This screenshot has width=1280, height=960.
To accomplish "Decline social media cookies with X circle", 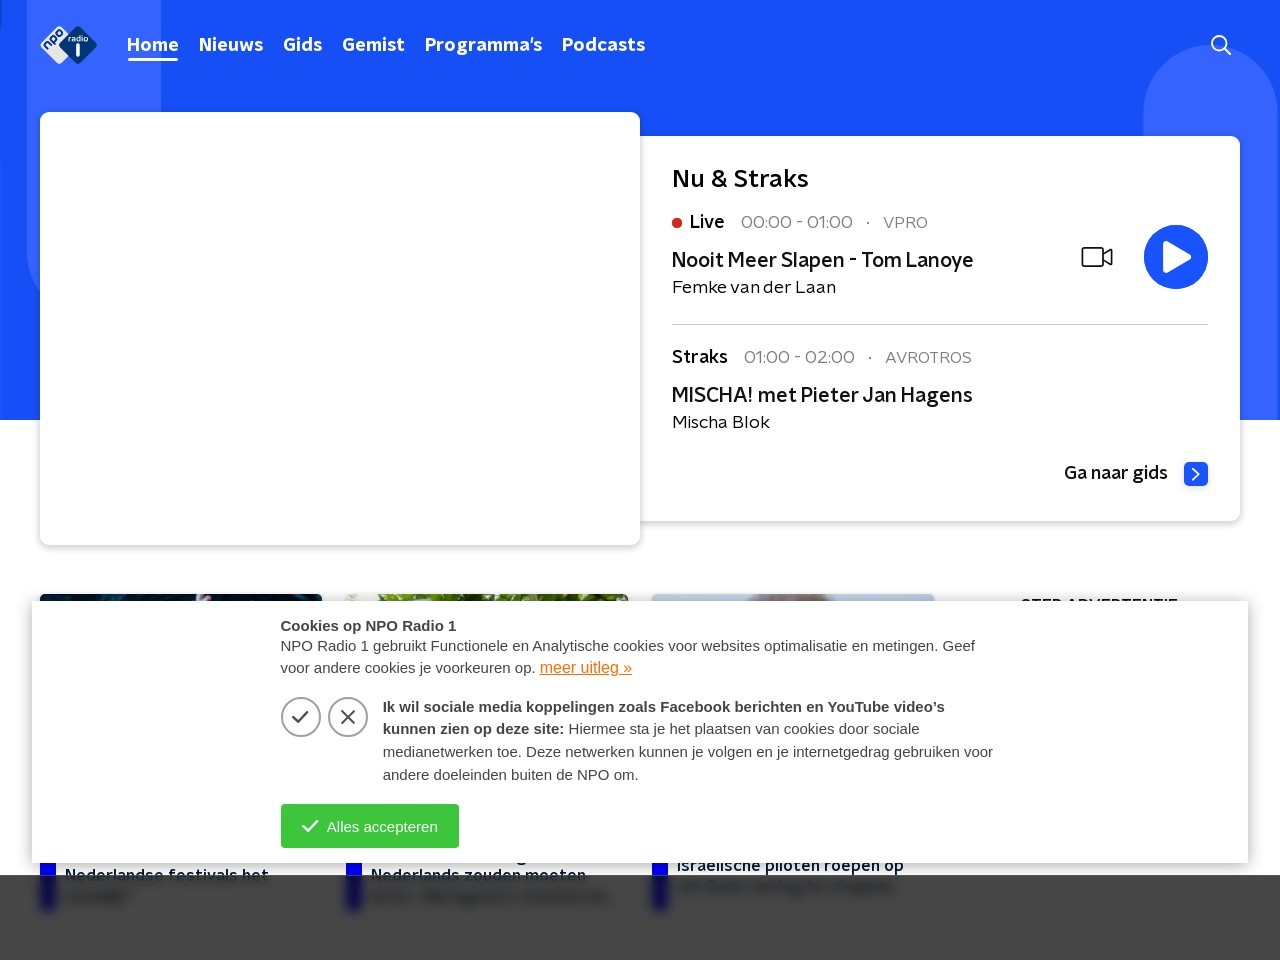I will pyautogui.click(x=348, y=717).
